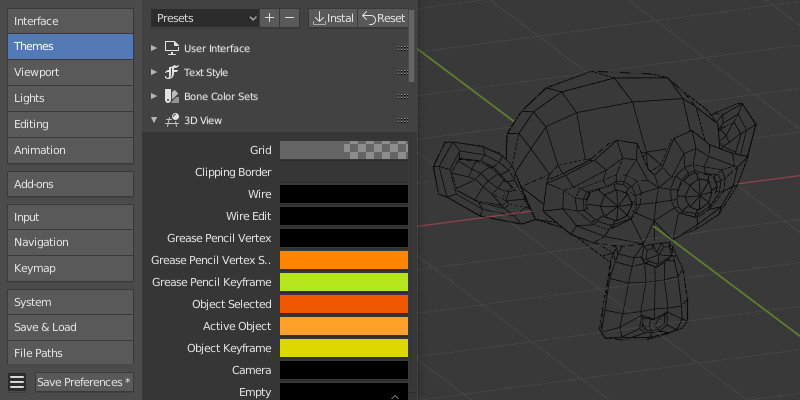Image resolution: width=800 pixels, height=400 pixels.
Task: Open the Add-ons section
Action: 70,184
